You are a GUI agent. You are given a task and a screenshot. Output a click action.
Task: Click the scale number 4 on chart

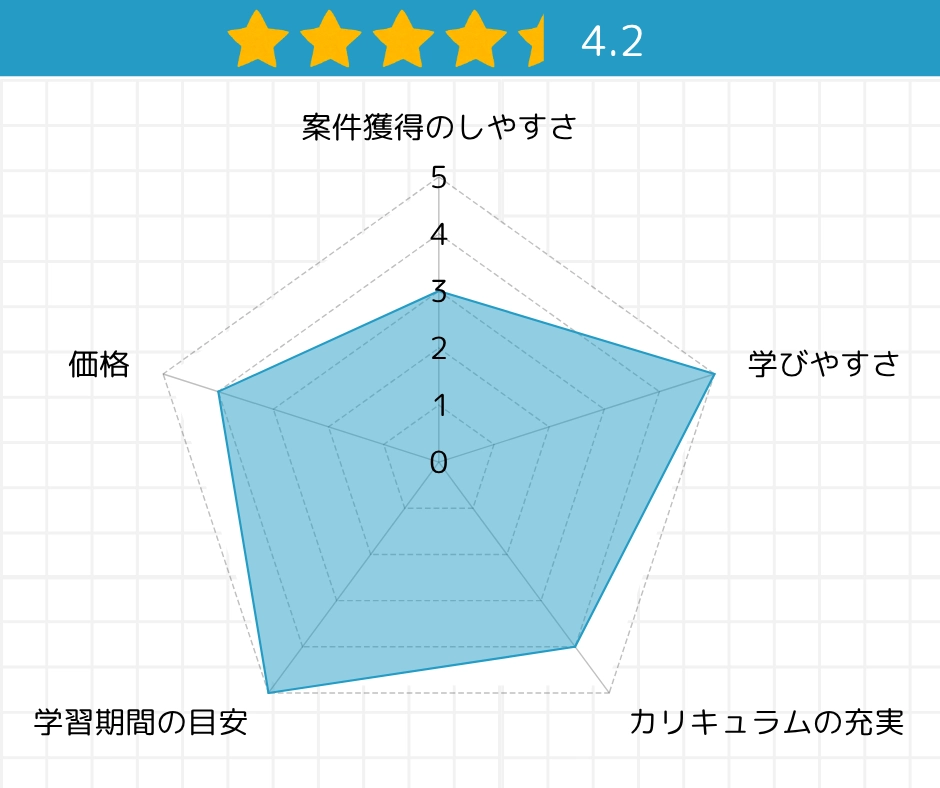click(439, 234)
